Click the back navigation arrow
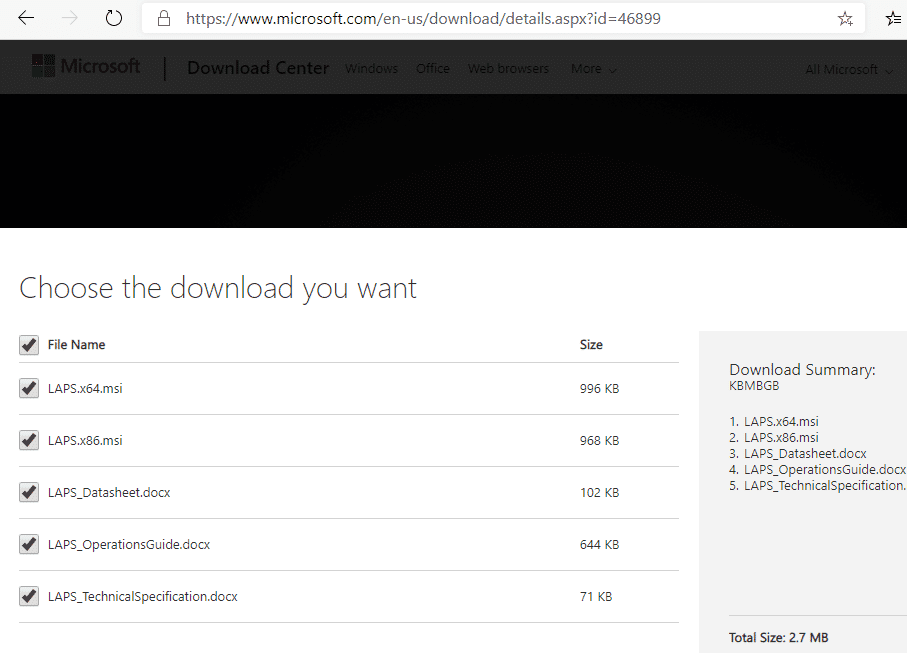The image size is (907, 653). [25, 17]
